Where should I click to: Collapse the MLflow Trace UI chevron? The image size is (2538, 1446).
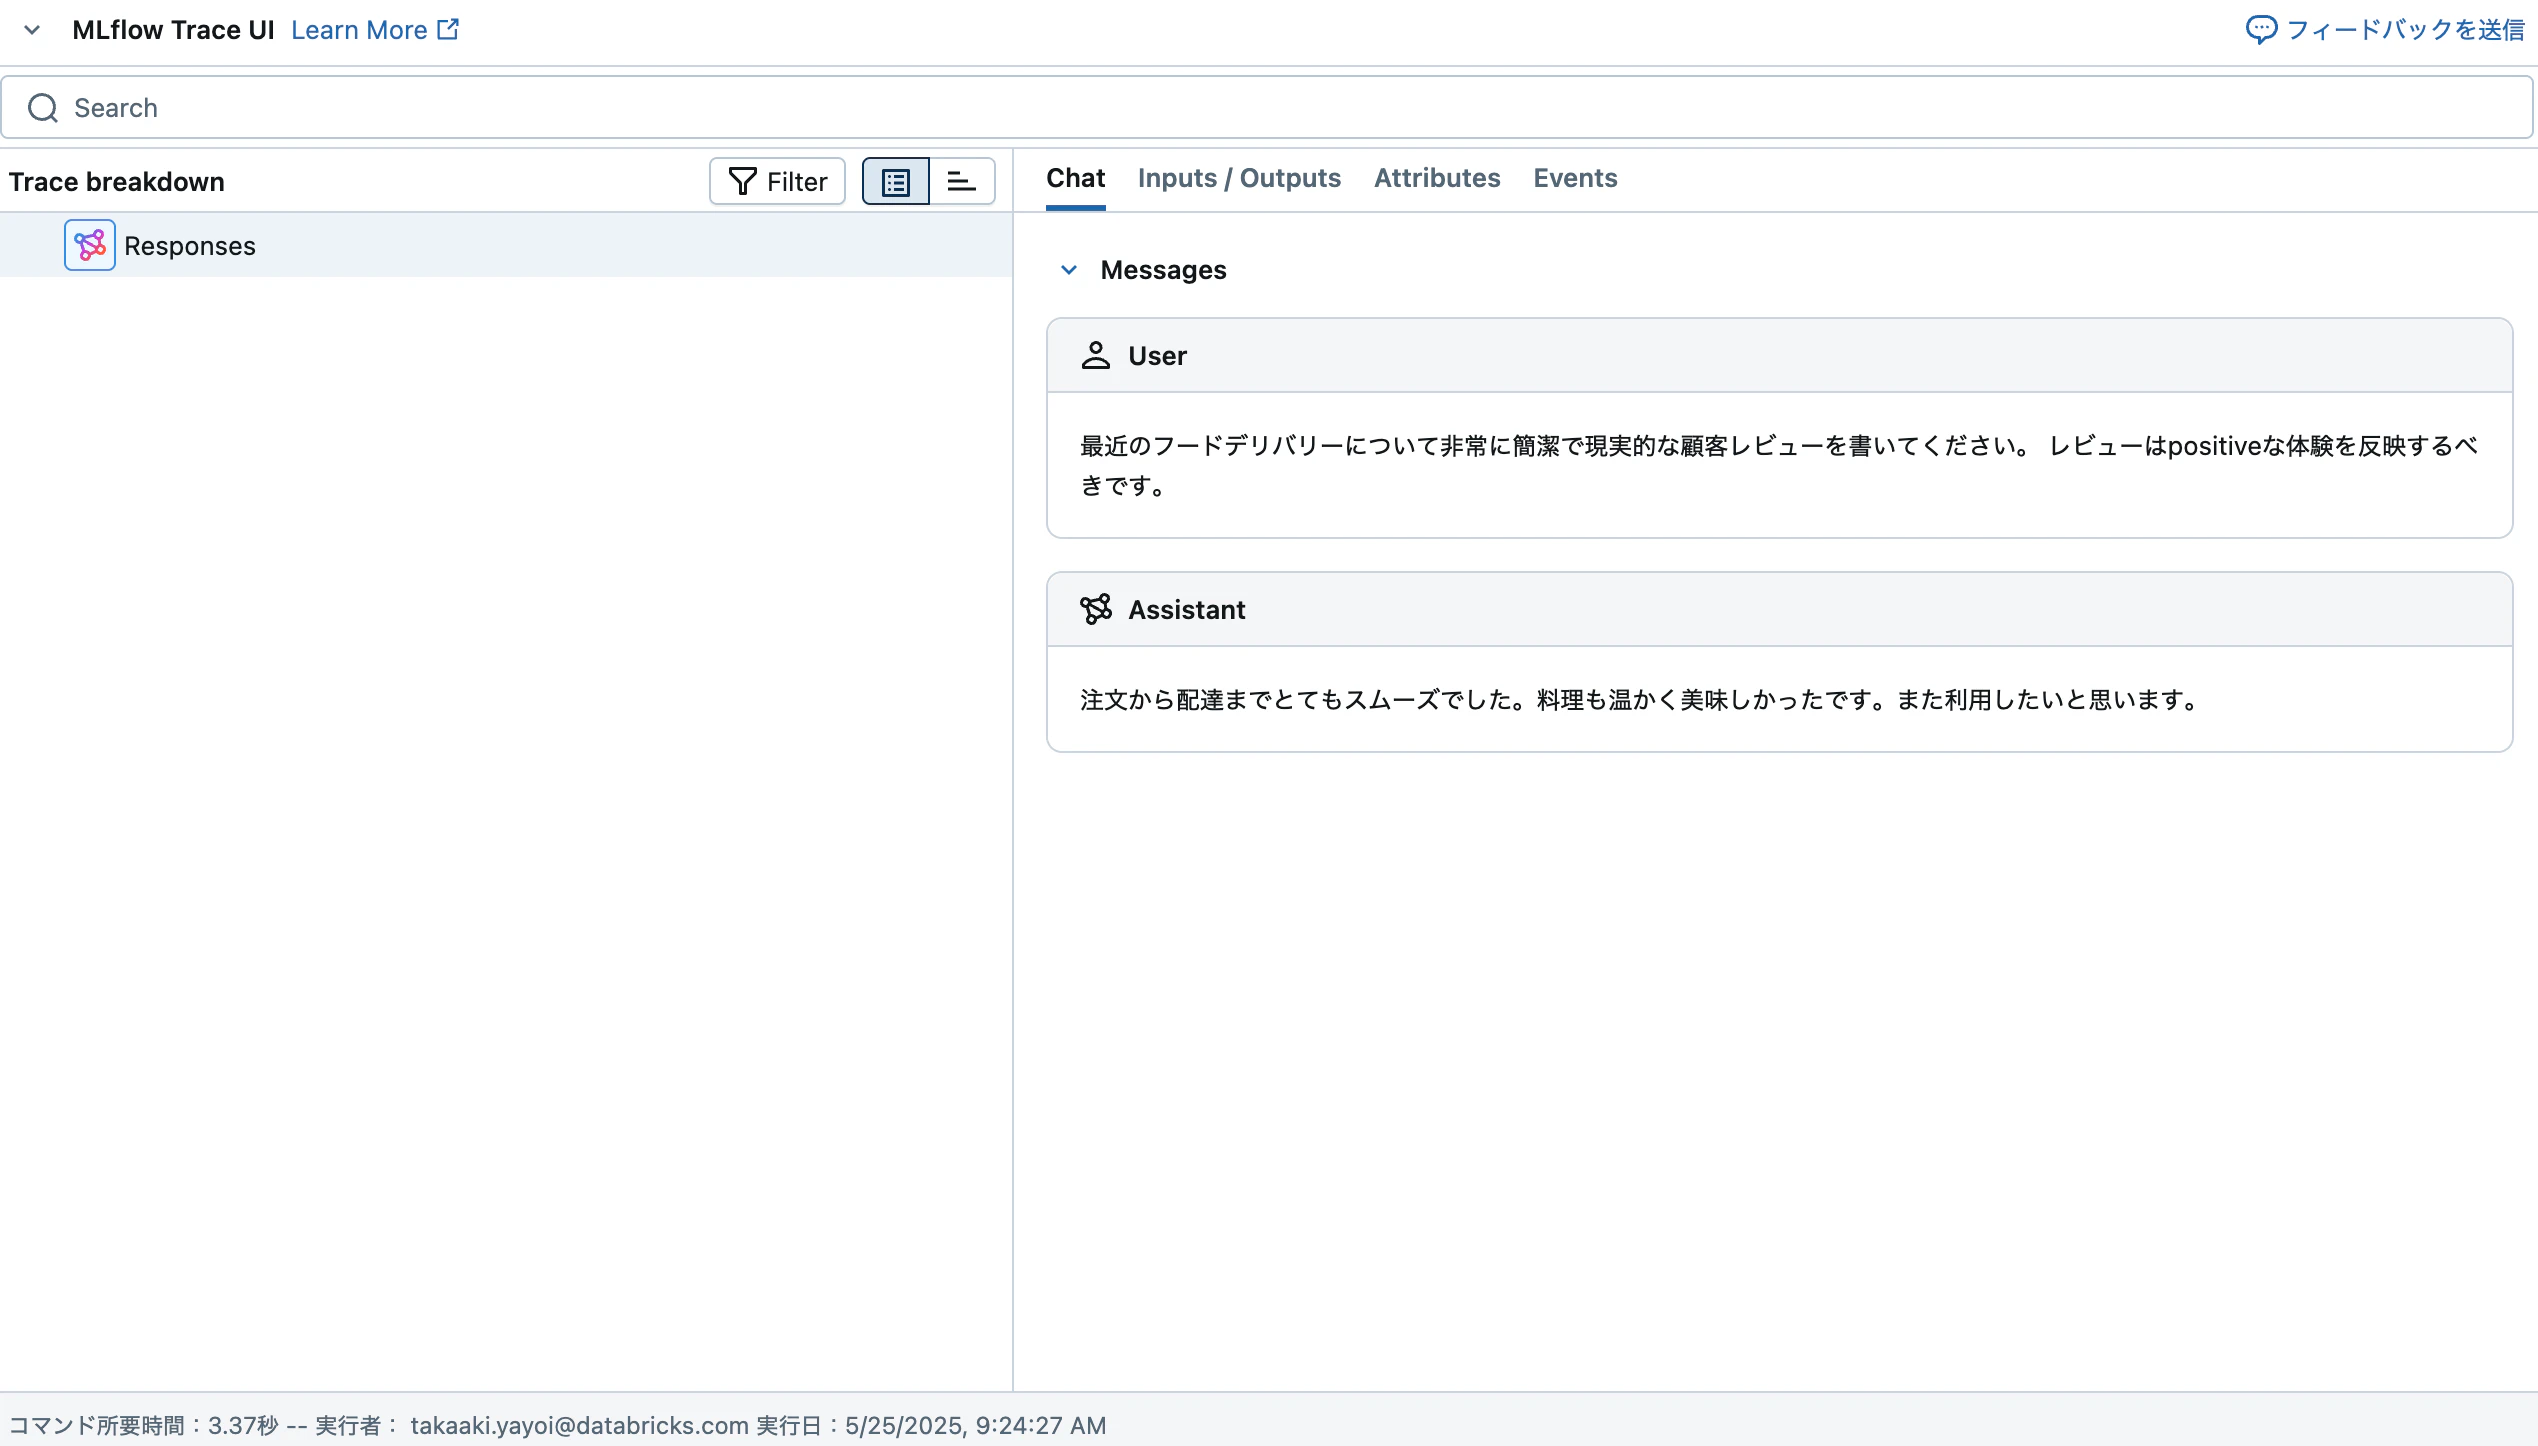pyautogui.click(x=32, y=30)
